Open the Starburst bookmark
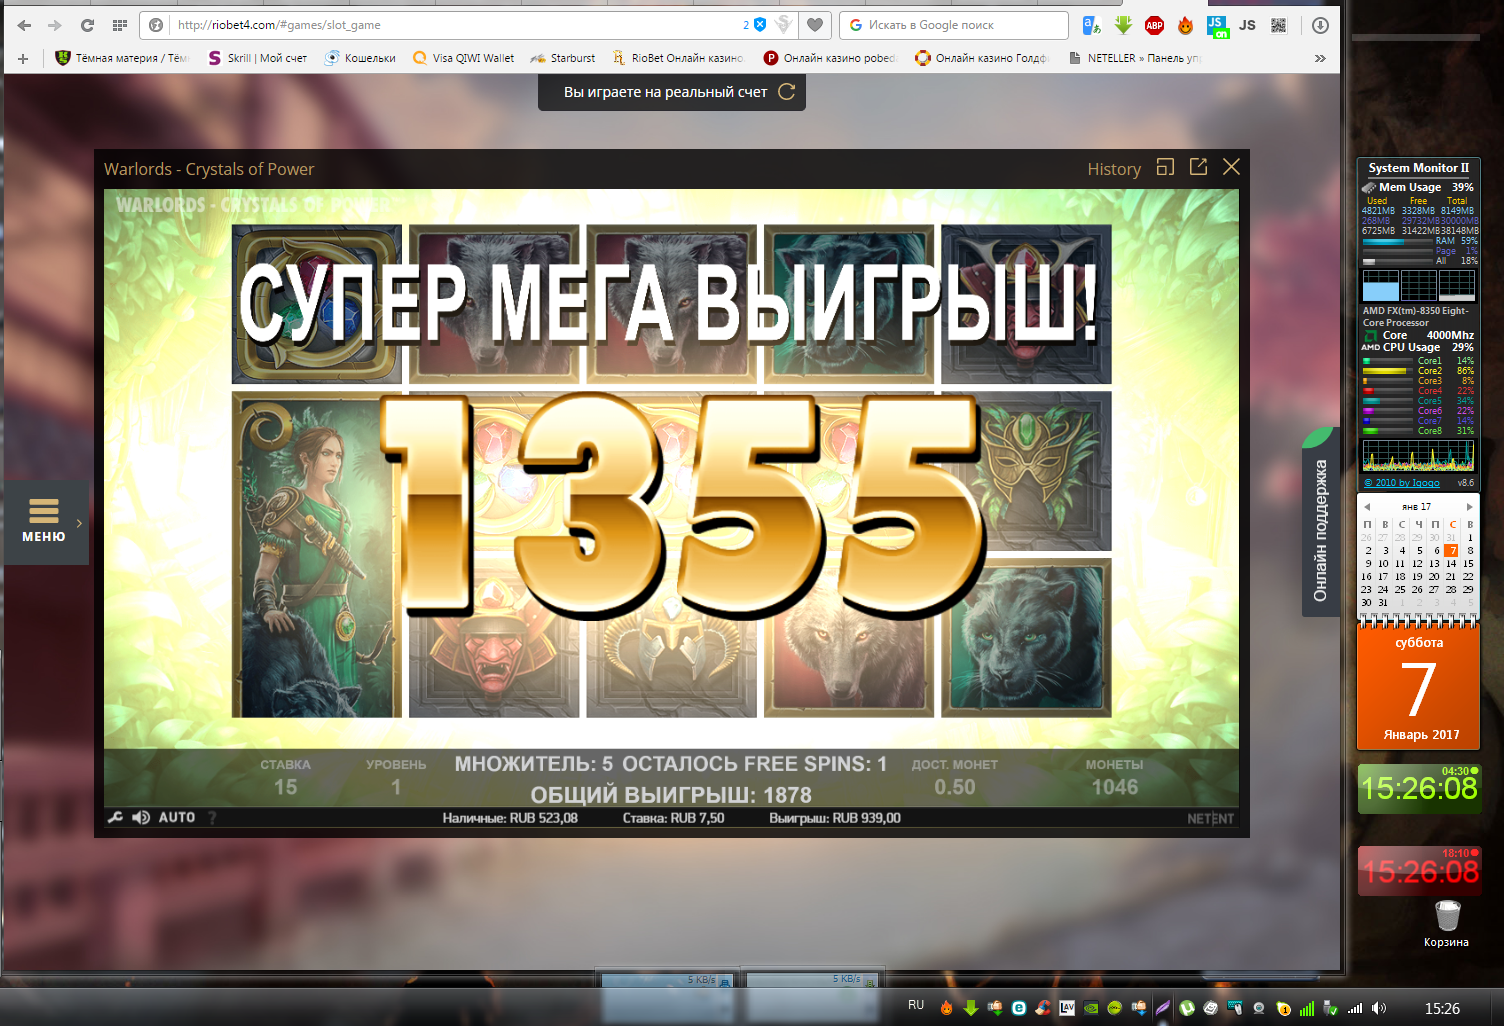This screenshot has height=1026, width=1504. pos(563,58)
